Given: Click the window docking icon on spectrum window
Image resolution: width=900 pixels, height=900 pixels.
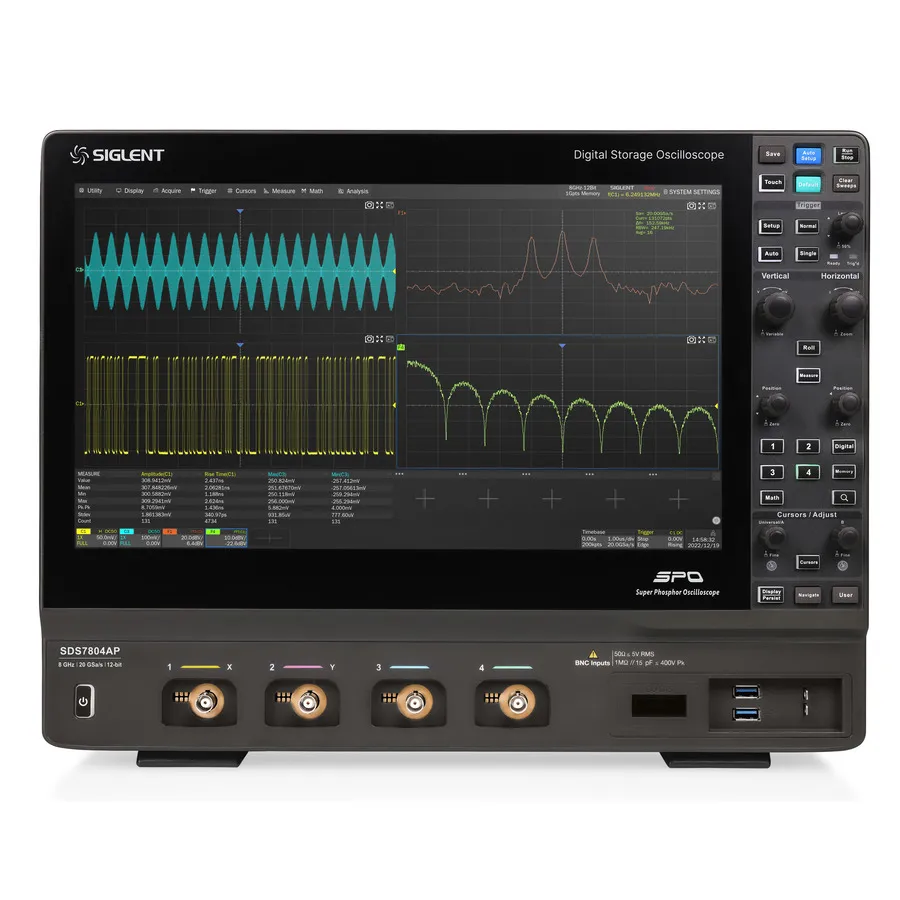Looking at the screenshot, I should (712, 205).
